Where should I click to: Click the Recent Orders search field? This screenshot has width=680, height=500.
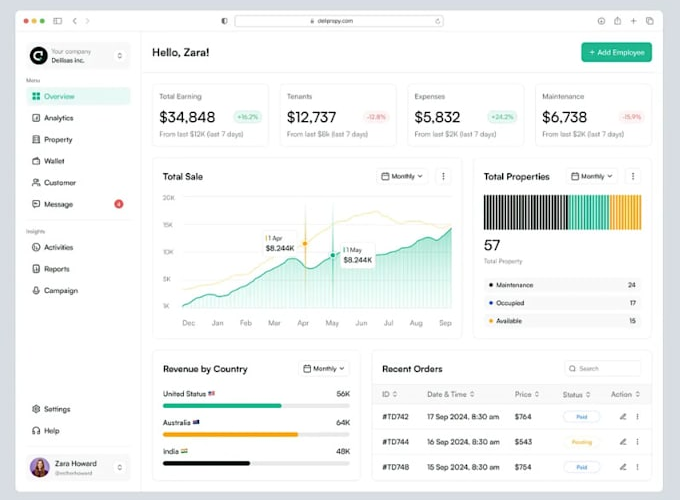603,369
